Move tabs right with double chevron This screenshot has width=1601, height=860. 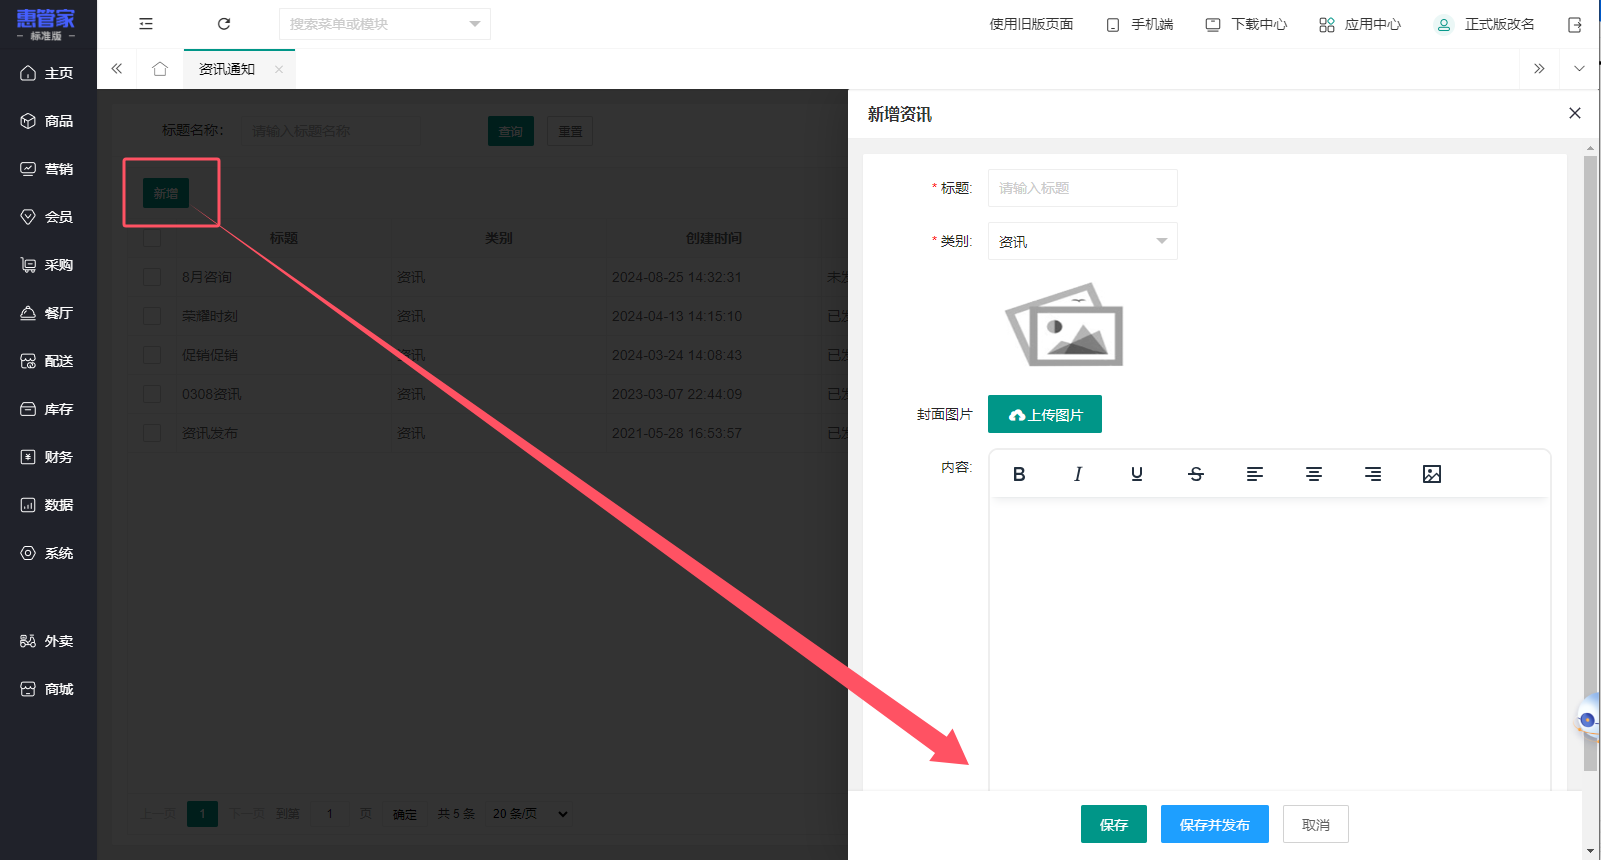pos(1539,69)
